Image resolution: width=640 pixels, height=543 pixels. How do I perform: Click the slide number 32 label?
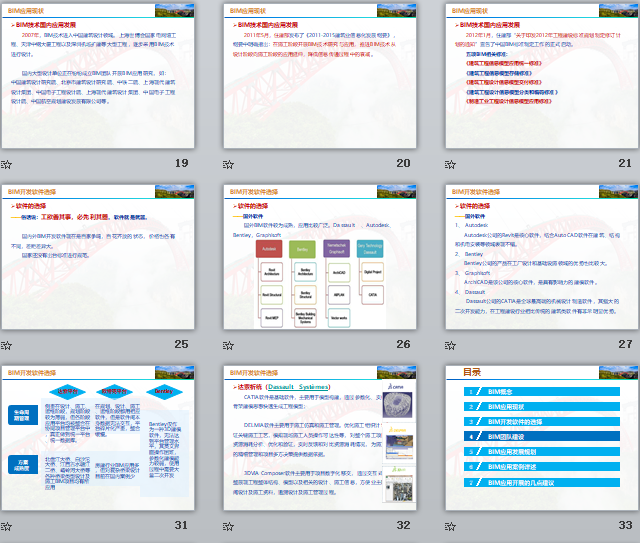pyautogui.click(x=403, y=525)
